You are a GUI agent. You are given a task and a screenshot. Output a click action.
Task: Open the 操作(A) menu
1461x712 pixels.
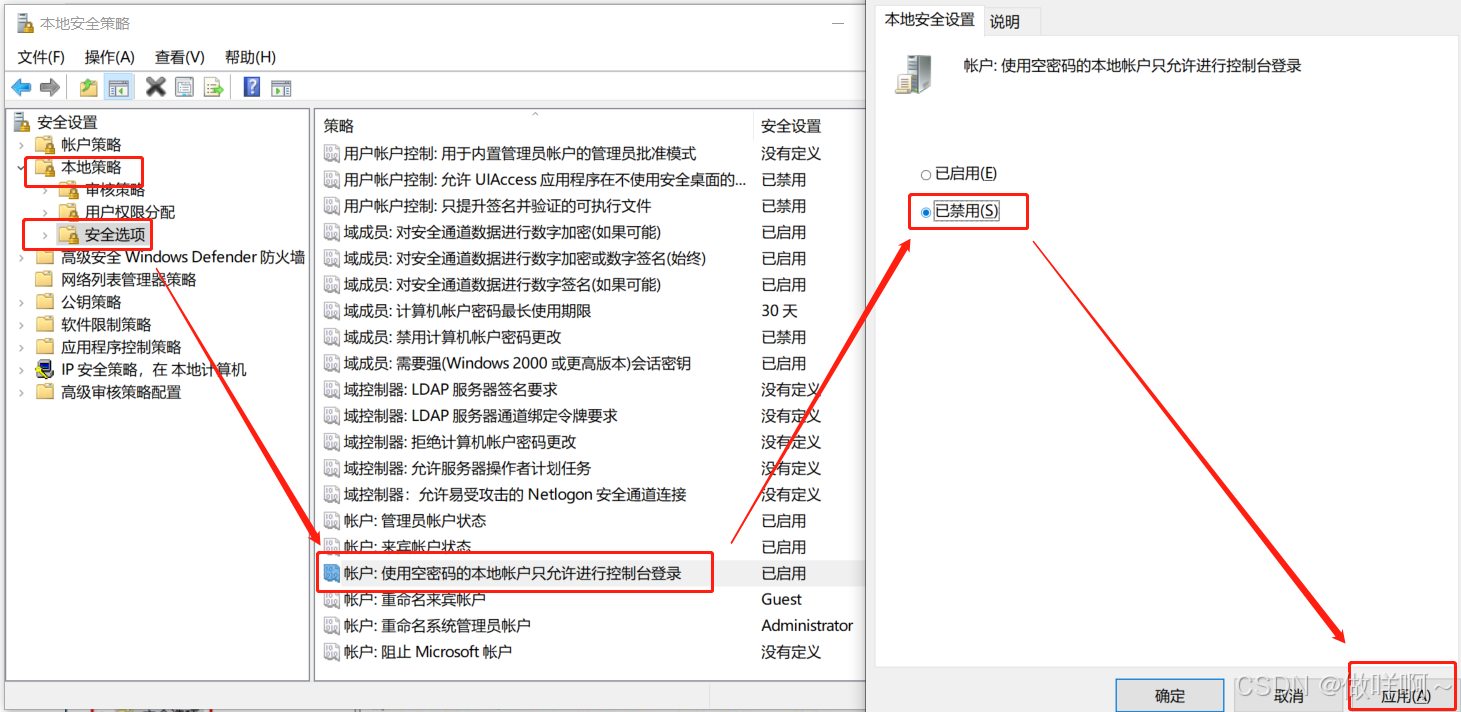pyautogui.click(x=110, y=57)
